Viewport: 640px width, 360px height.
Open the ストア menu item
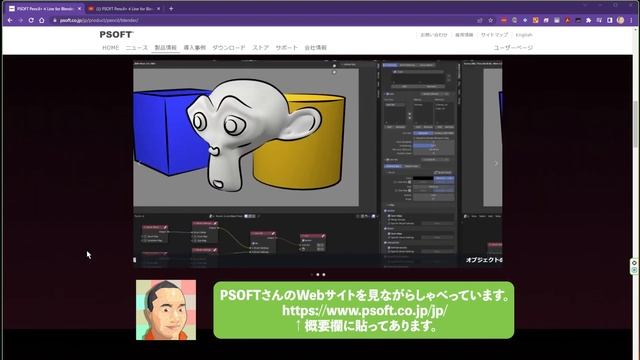coord(260,48)
